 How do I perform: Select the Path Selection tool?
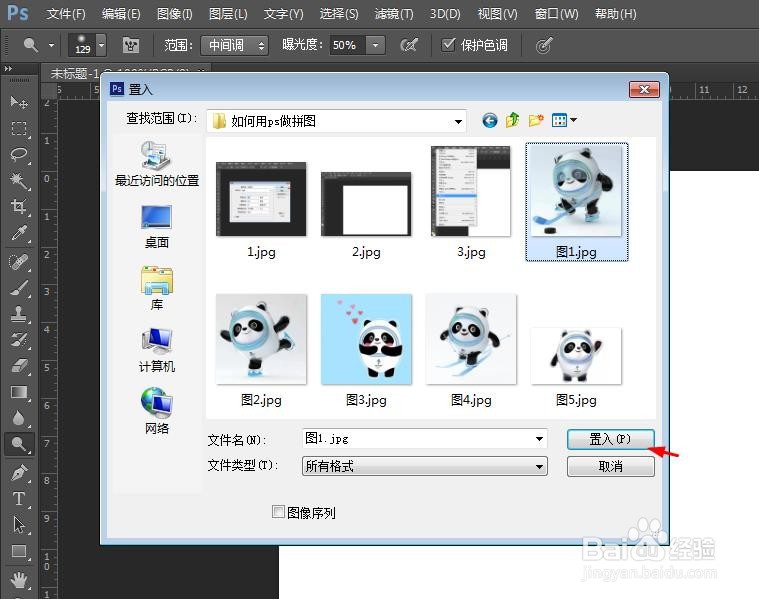coord(19,525)
